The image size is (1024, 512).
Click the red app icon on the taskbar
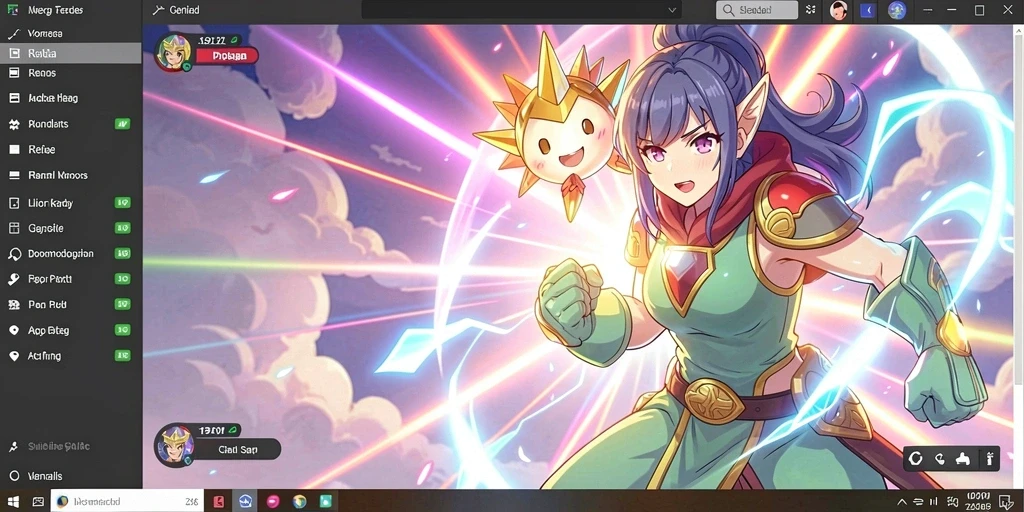click(219, 502)
